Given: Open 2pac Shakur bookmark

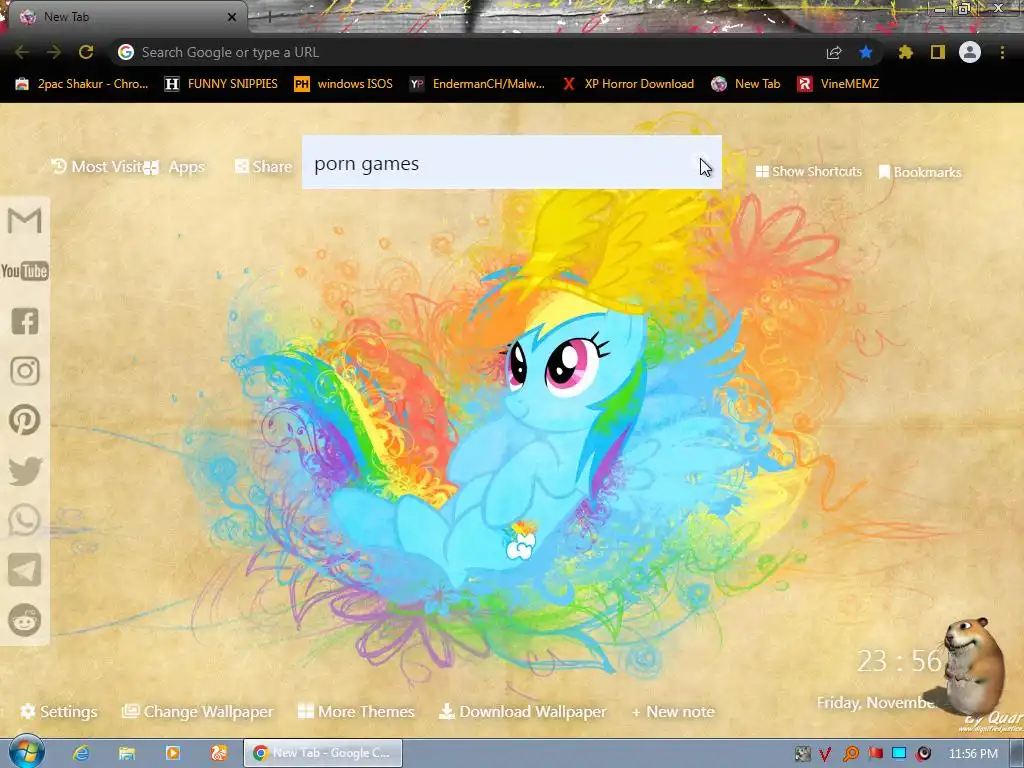Looking at the screenshot, I should tap(82, 84).
